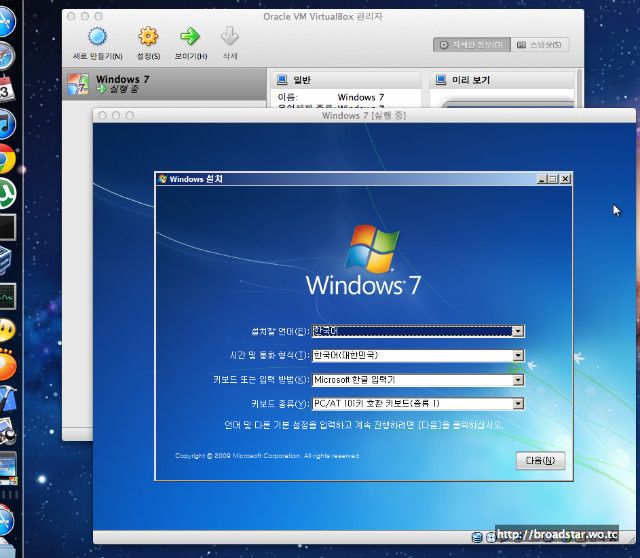This screenshot has height=558, width=640.
Task: Click the Discard (삭제) down-arrow icon
Action: pyautogui.click(x=230, y=37)
